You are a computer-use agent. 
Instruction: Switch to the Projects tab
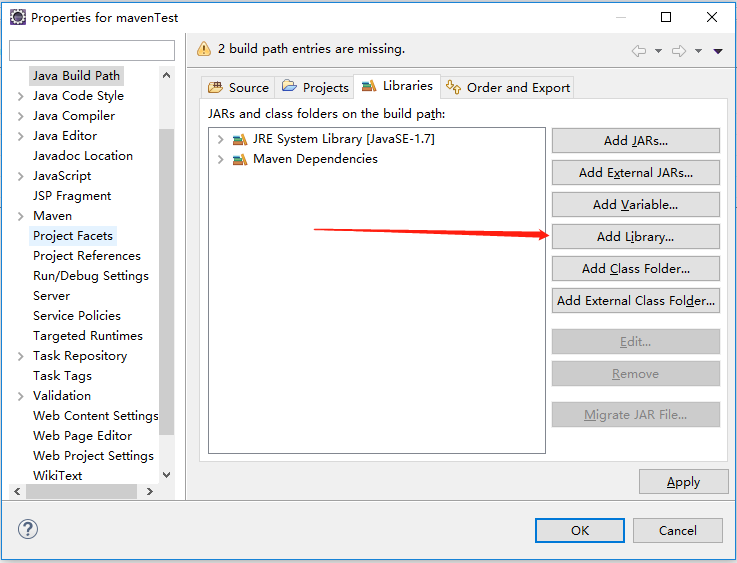314,87
